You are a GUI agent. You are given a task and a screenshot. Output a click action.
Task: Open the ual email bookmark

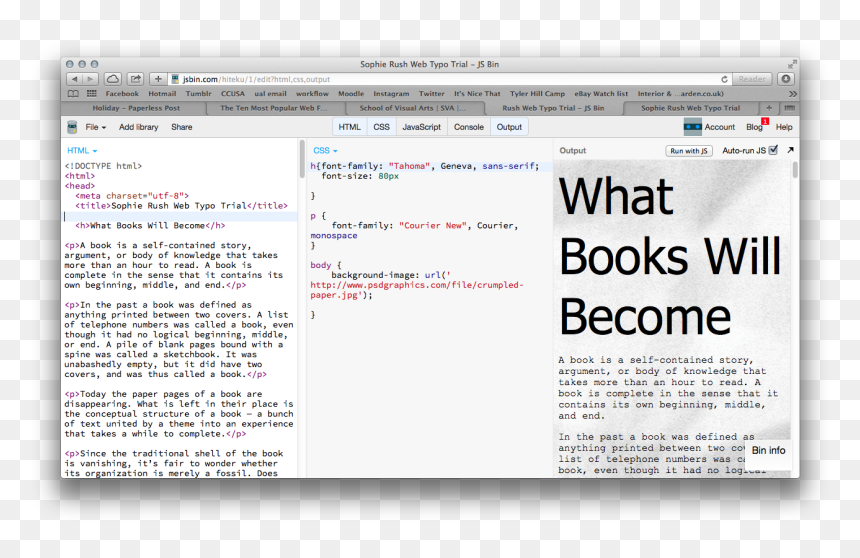coord(270,94)
